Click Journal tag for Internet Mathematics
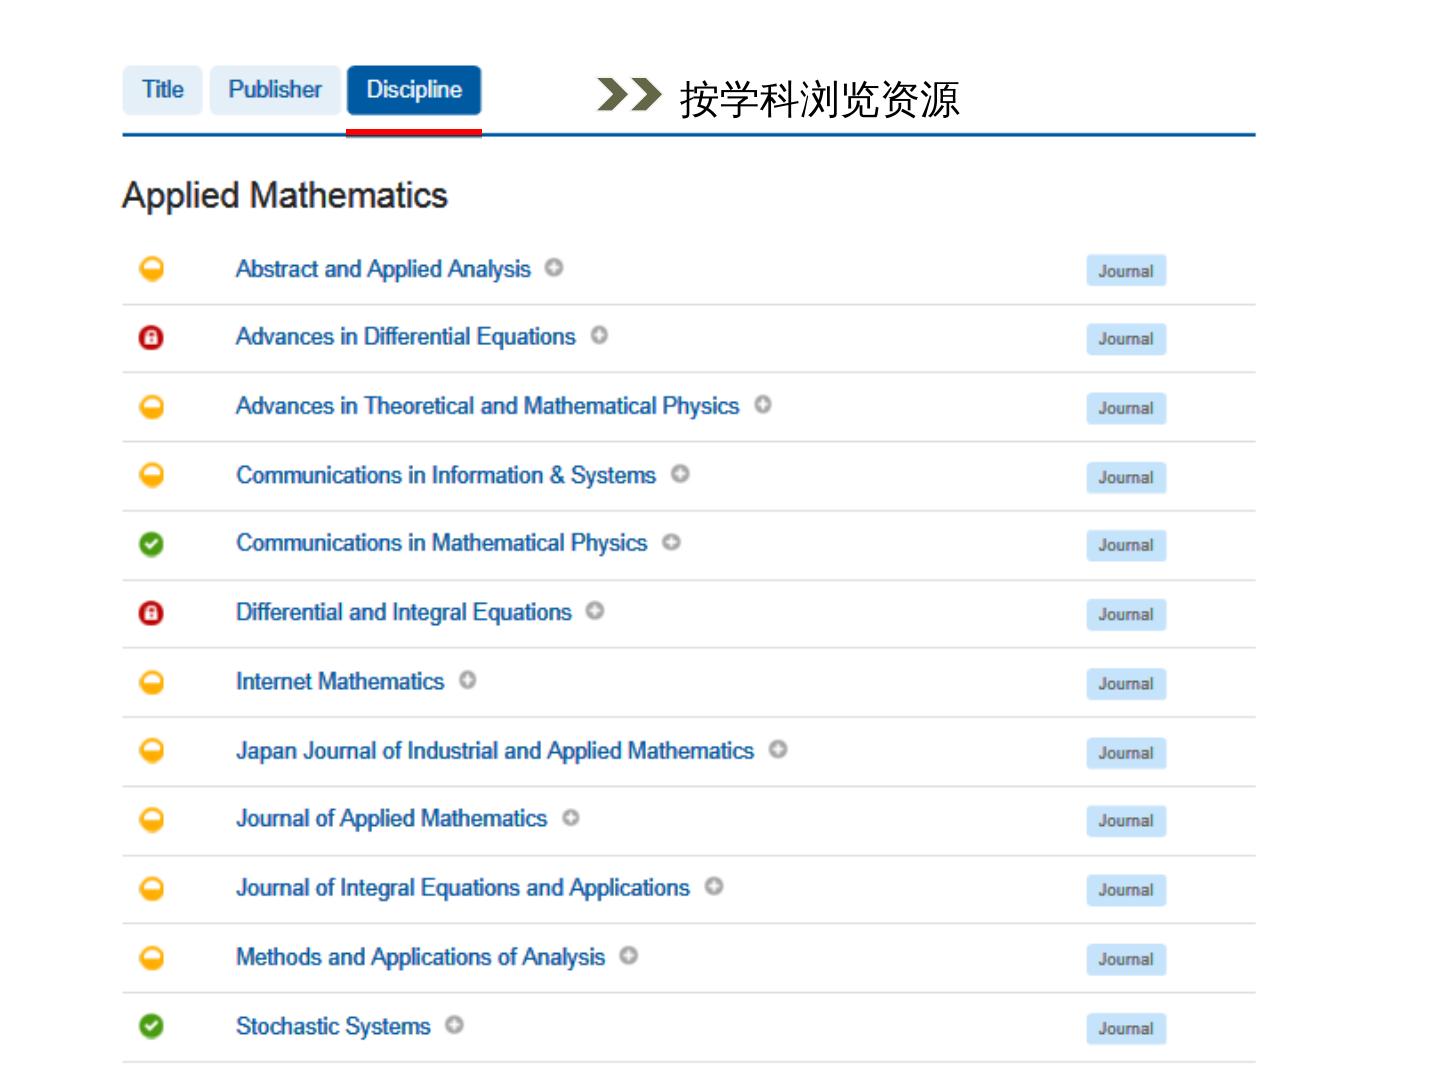The image size is (1440, 1080). tap(1126, 684)
